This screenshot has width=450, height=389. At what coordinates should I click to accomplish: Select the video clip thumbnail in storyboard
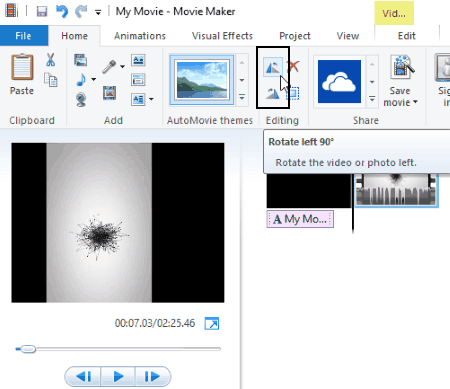point(396,190)
